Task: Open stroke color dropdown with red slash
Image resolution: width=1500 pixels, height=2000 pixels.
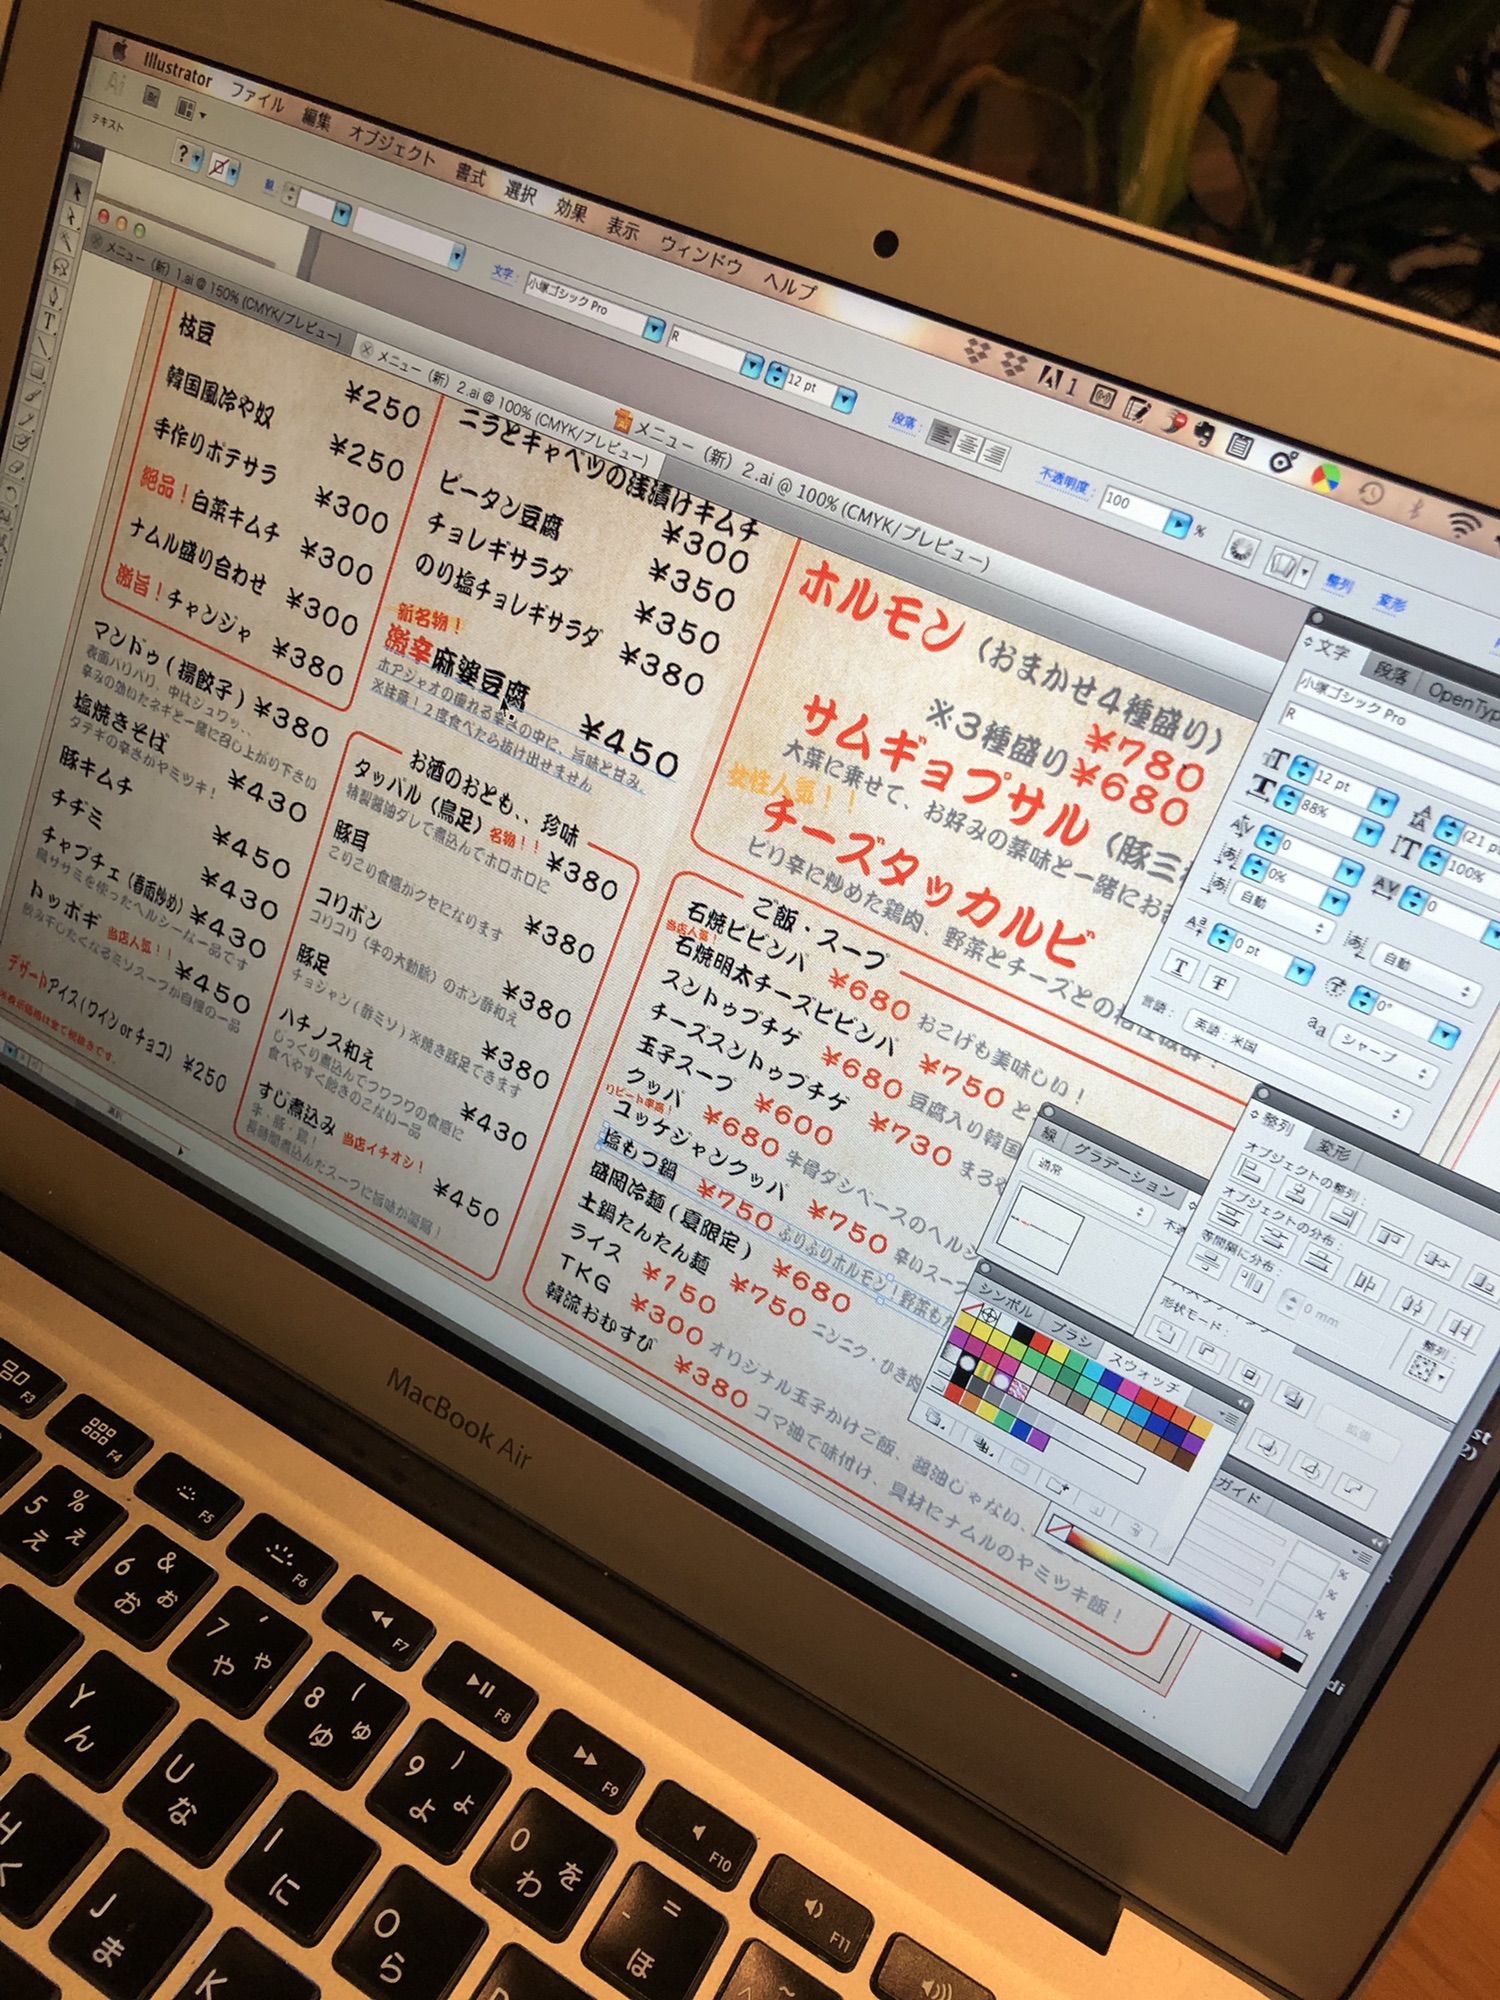Action: pyautogui.click(x=223, y=170)
